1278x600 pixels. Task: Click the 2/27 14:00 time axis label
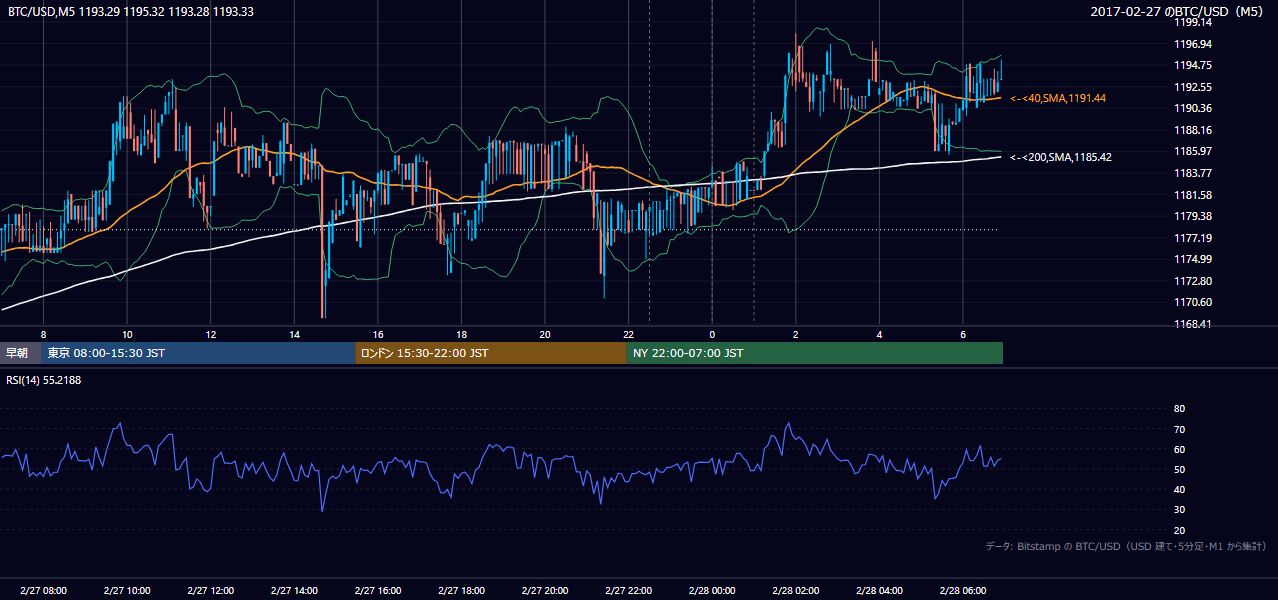tap(294, 591)
